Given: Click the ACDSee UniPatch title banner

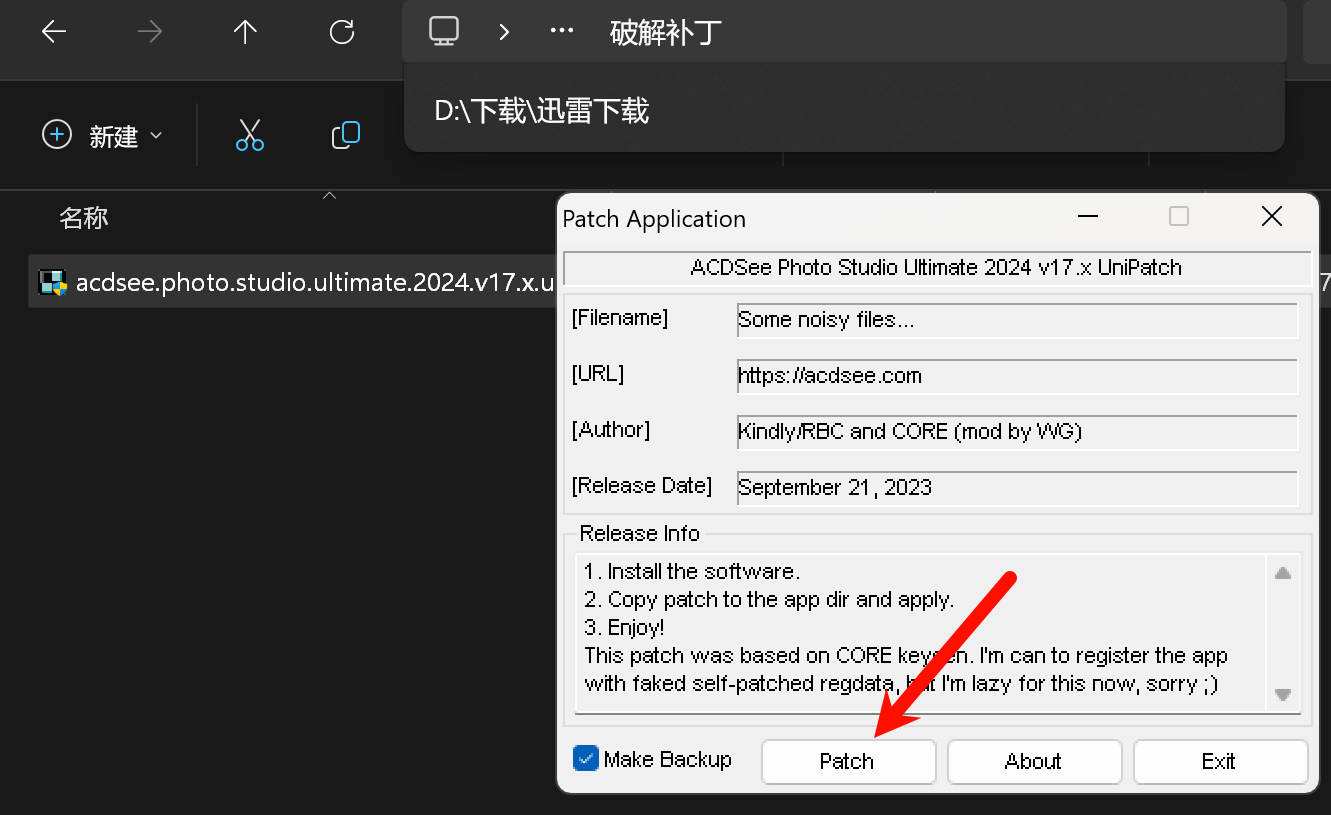Looking at the screenshot, I should (x=937, y=268).
